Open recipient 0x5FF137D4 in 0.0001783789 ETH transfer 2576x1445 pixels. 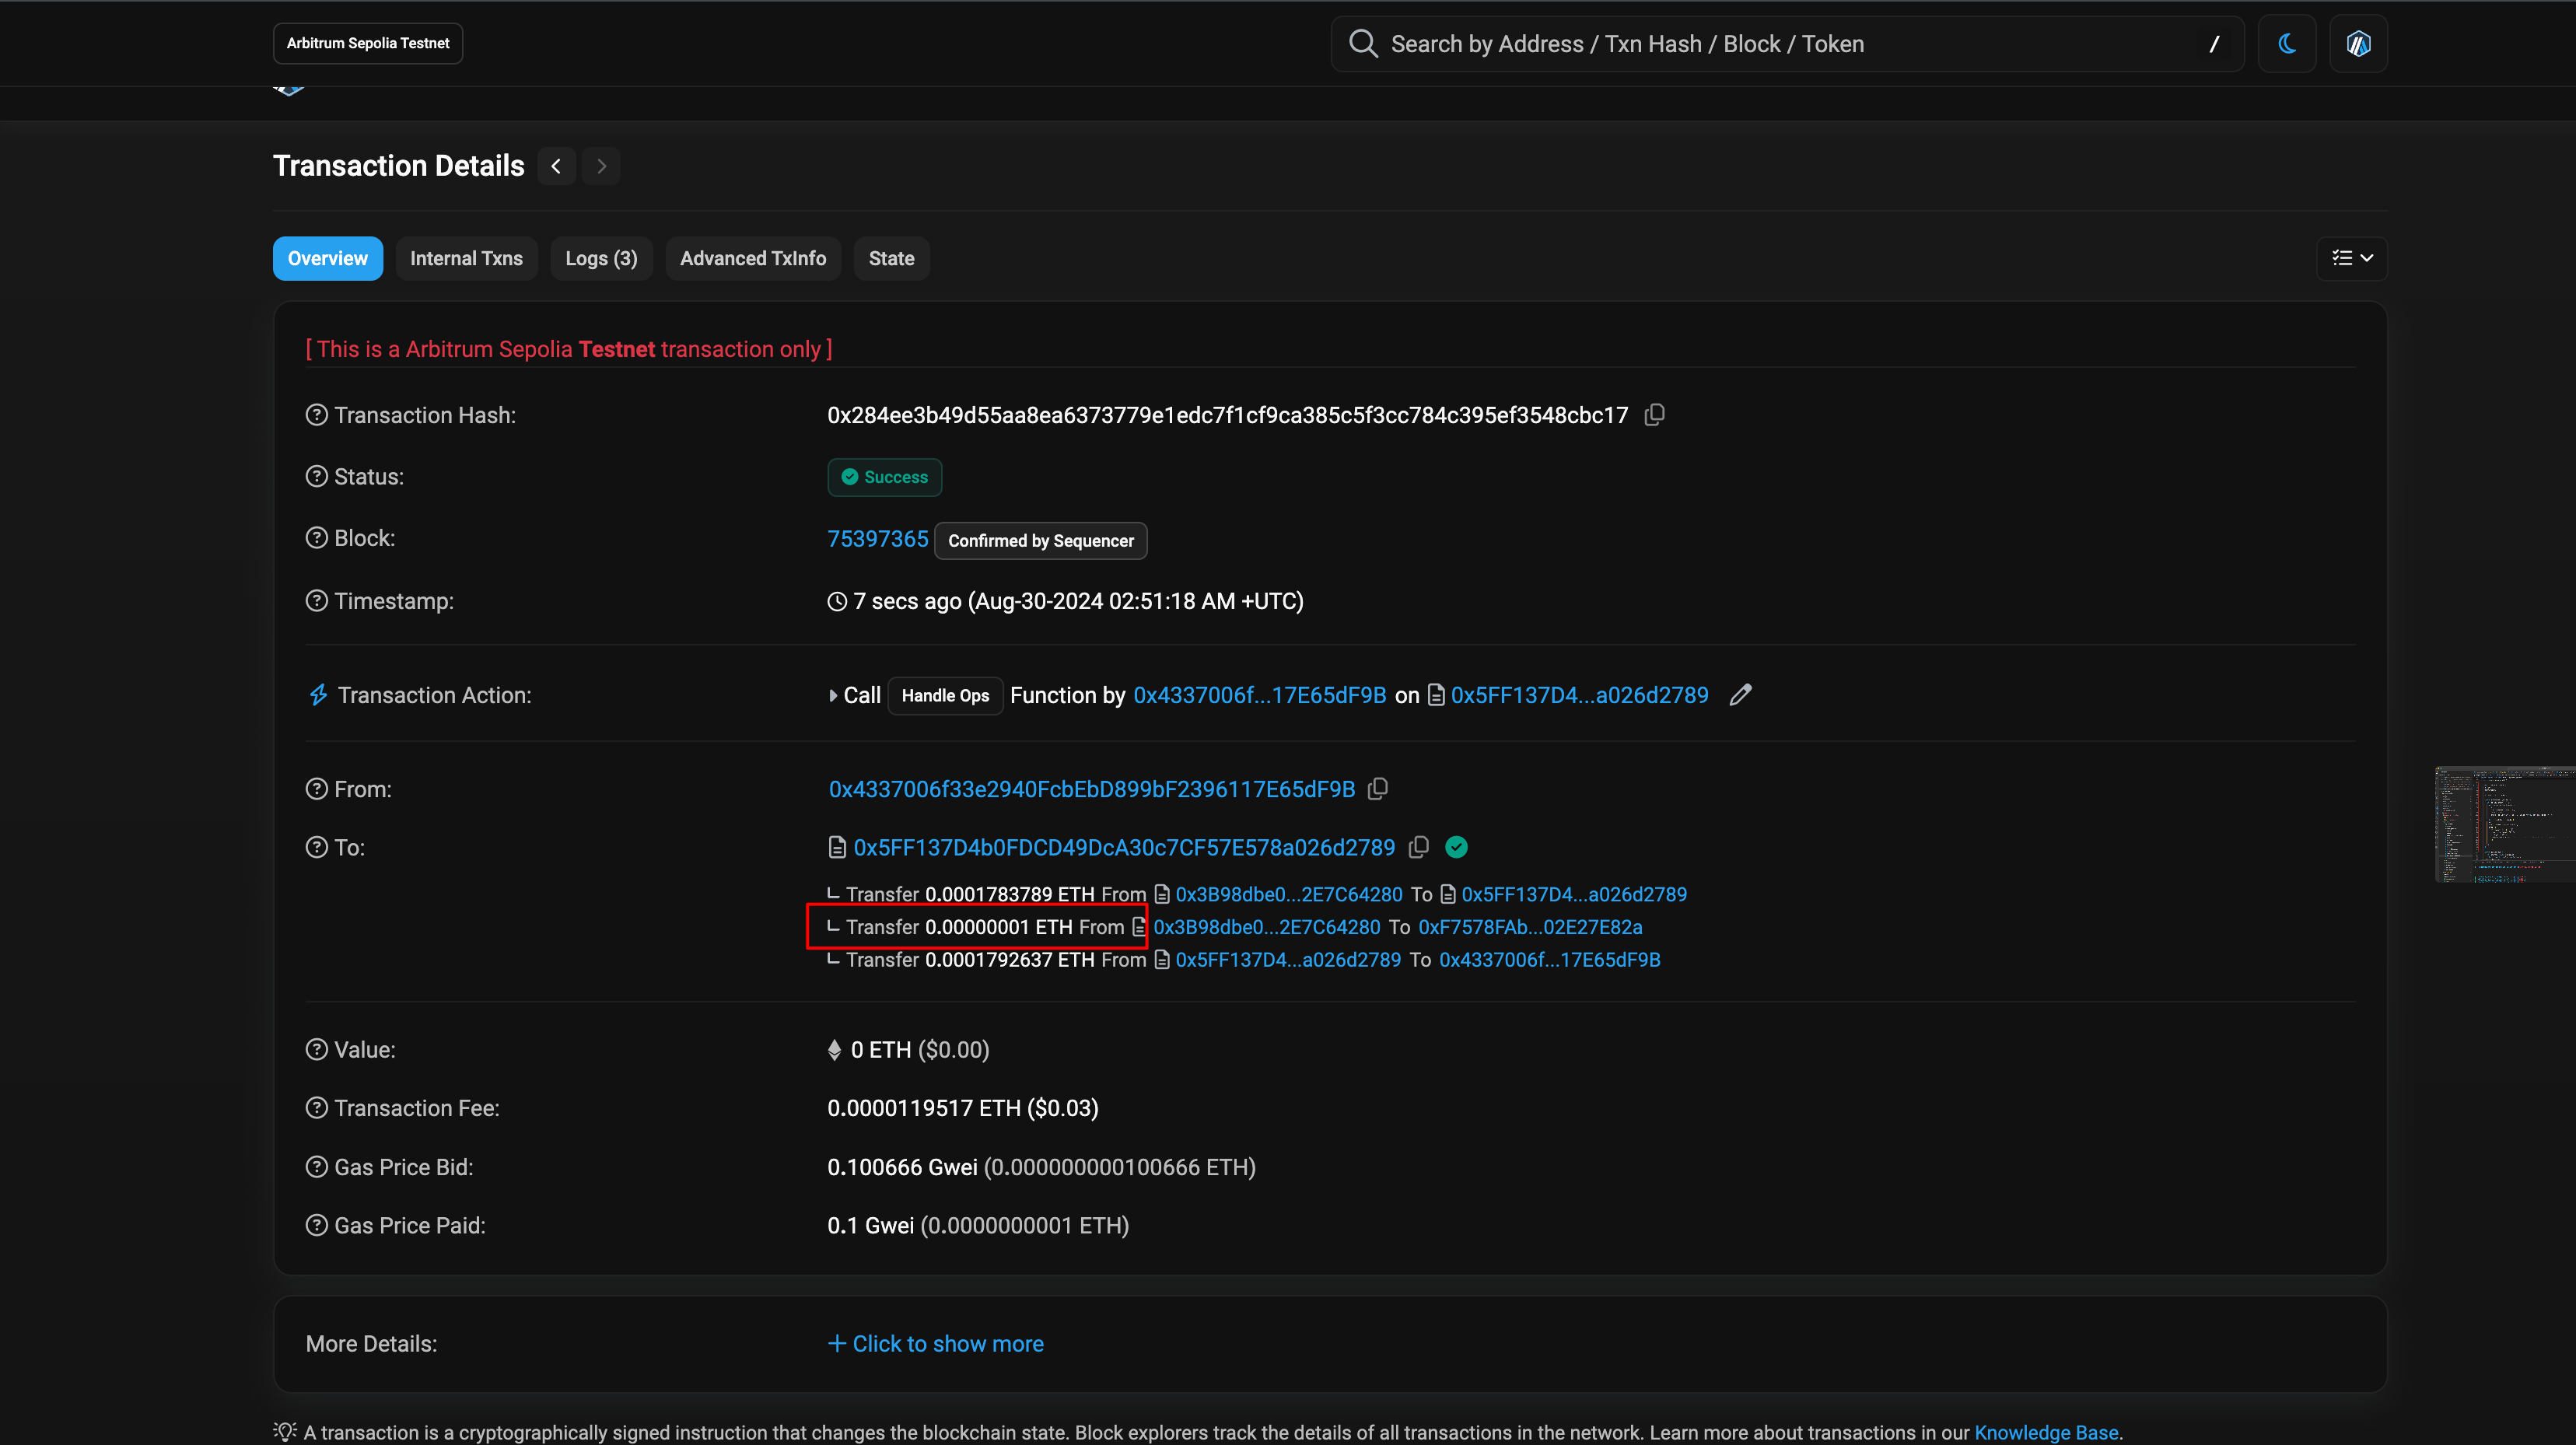[1574, 894]
